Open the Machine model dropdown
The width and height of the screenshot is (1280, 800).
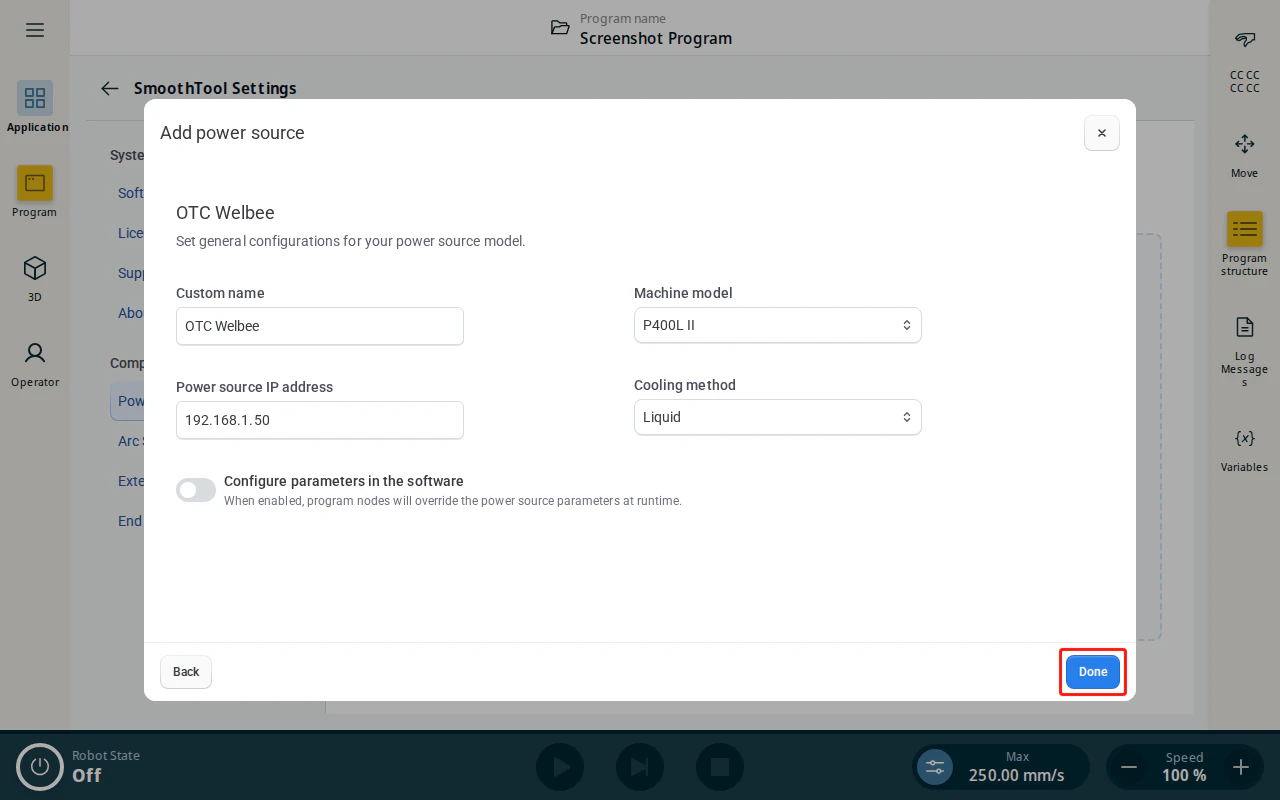[777, 325]
